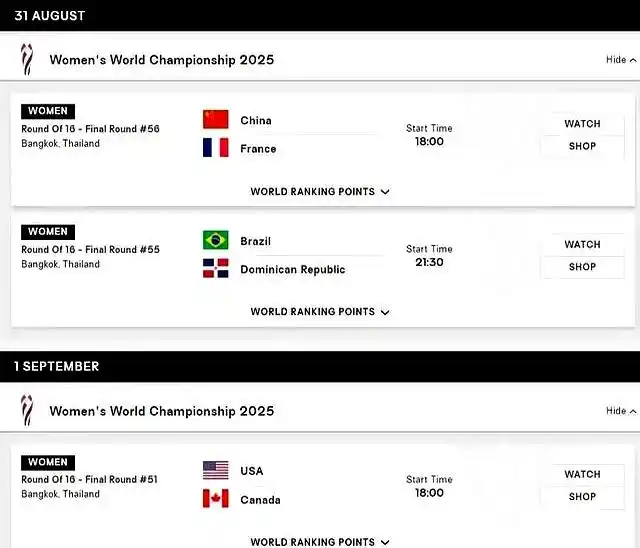Image resolution: width=640 pixels, height=548 pixels.
Task: Watch the USA vs Canada match
Action: (x=582, y=474)
